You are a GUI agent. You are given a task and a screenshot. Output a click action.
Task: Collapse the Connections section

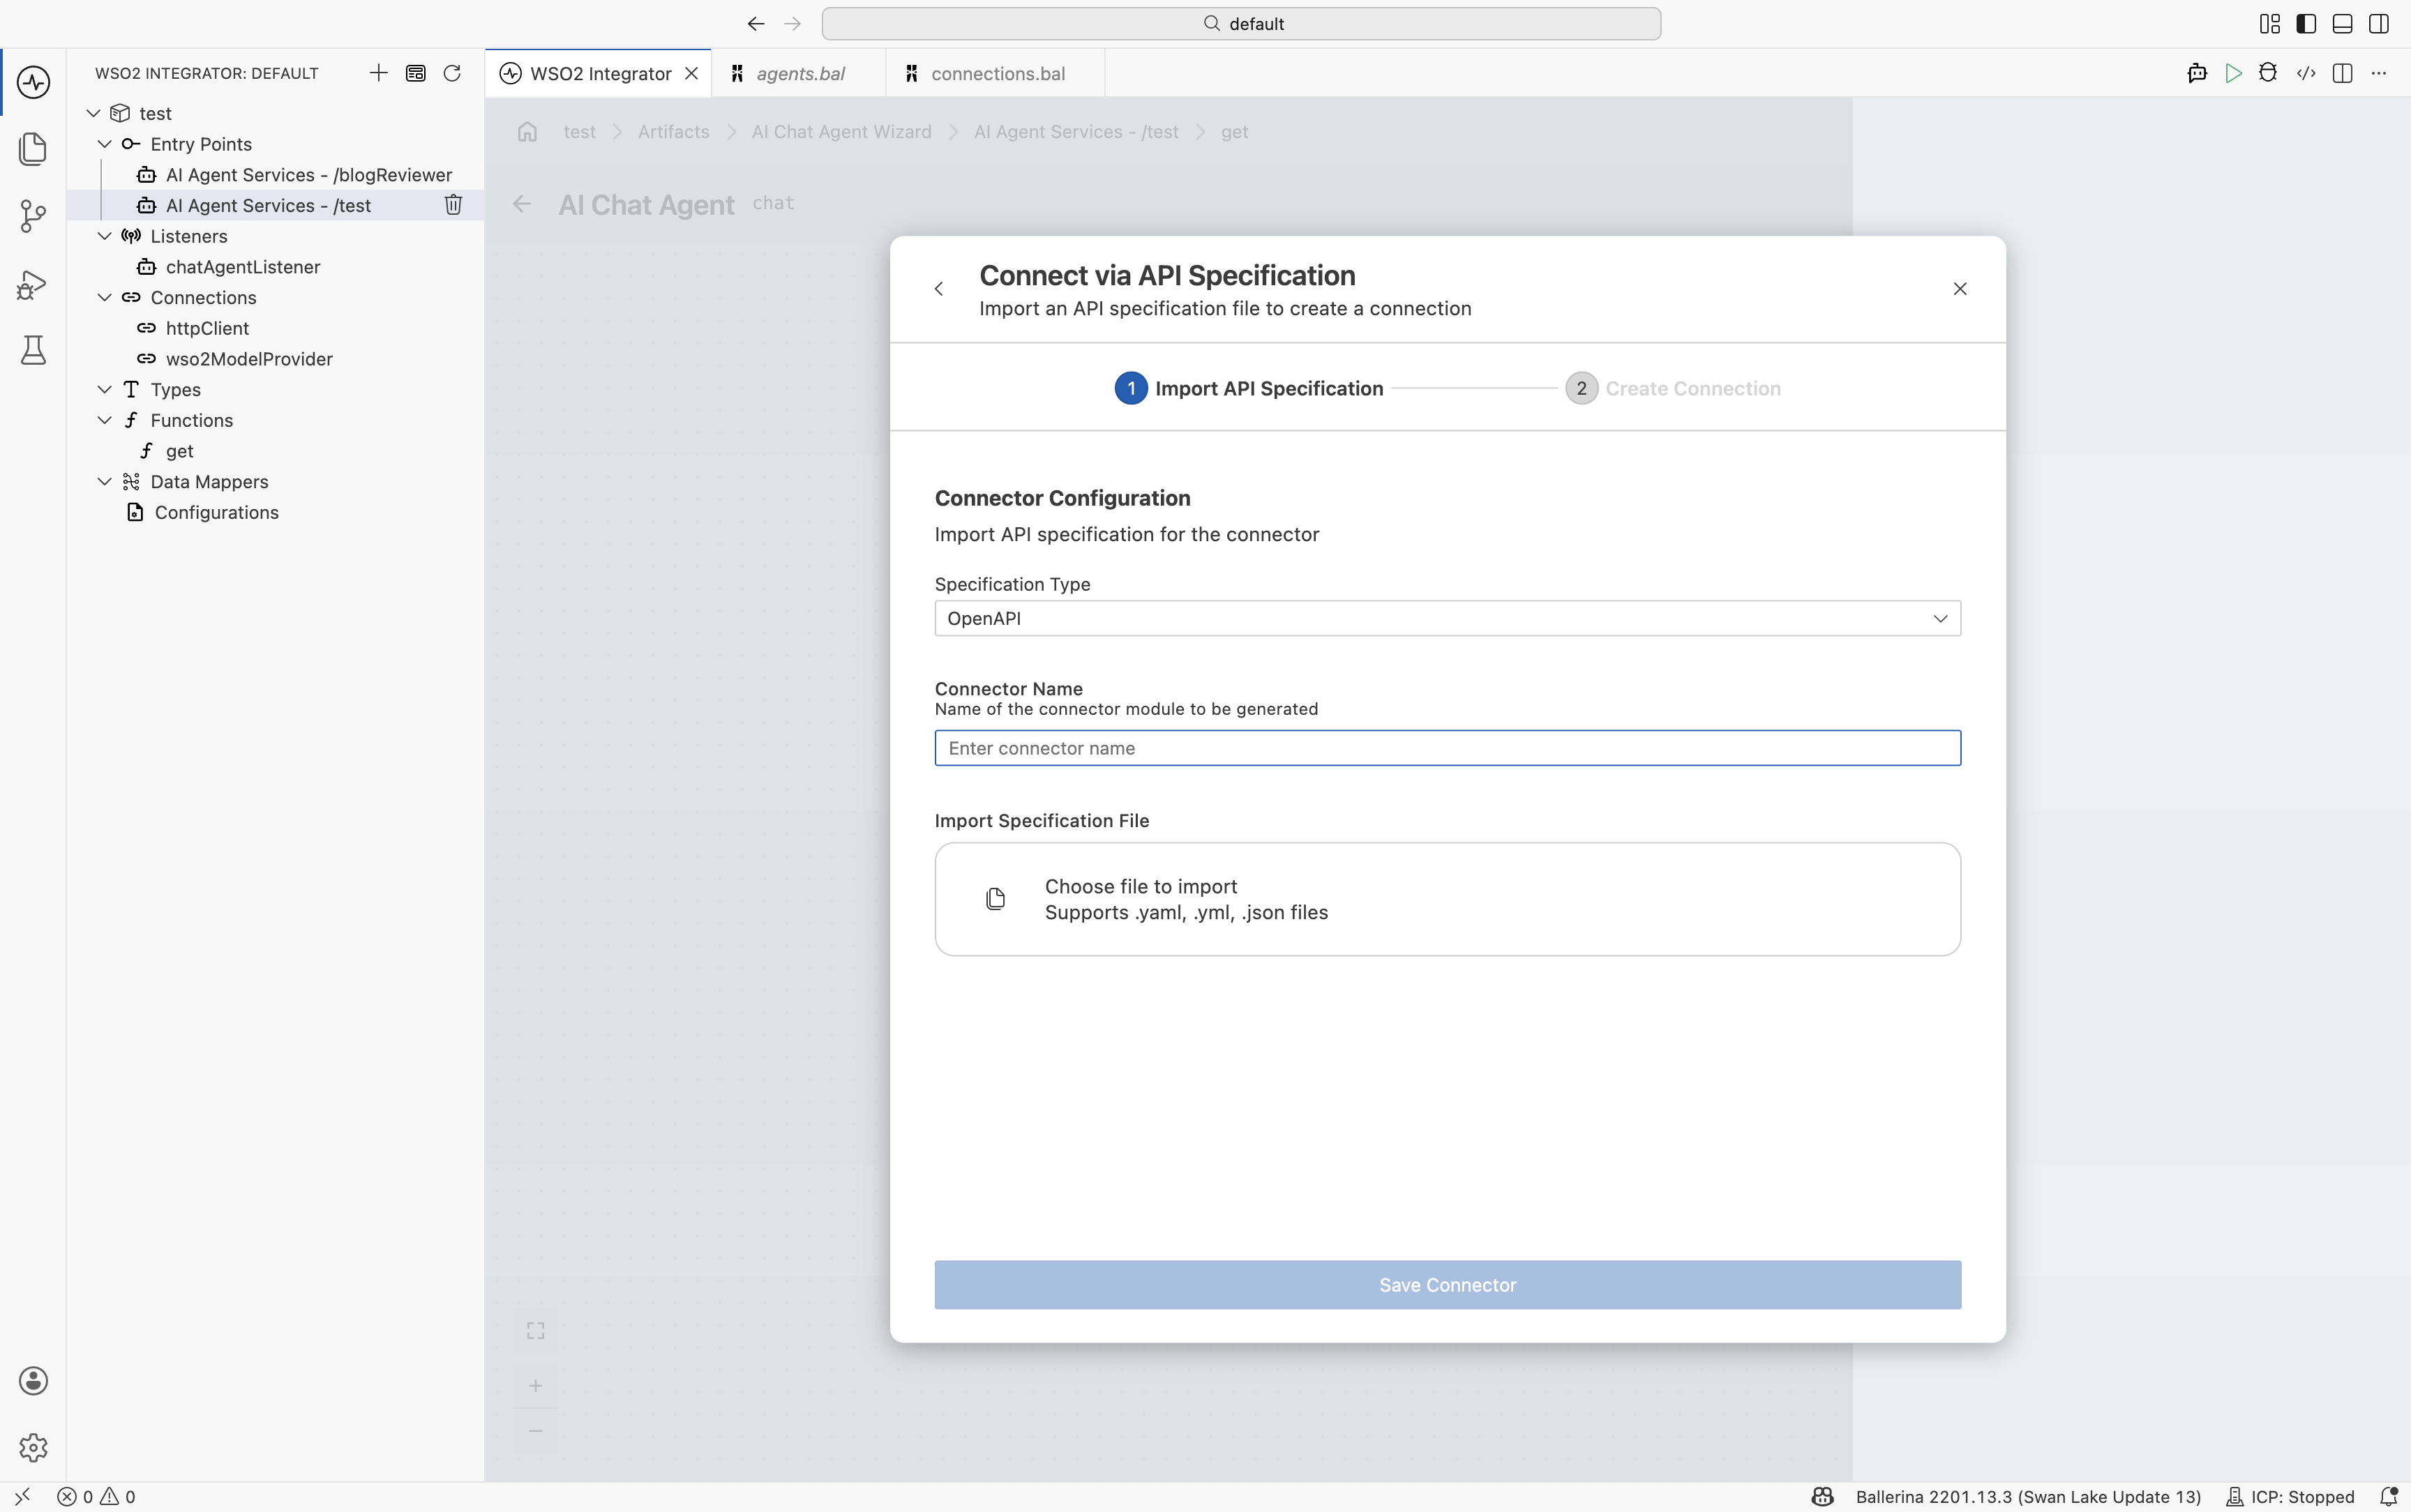tap(105, 297)
